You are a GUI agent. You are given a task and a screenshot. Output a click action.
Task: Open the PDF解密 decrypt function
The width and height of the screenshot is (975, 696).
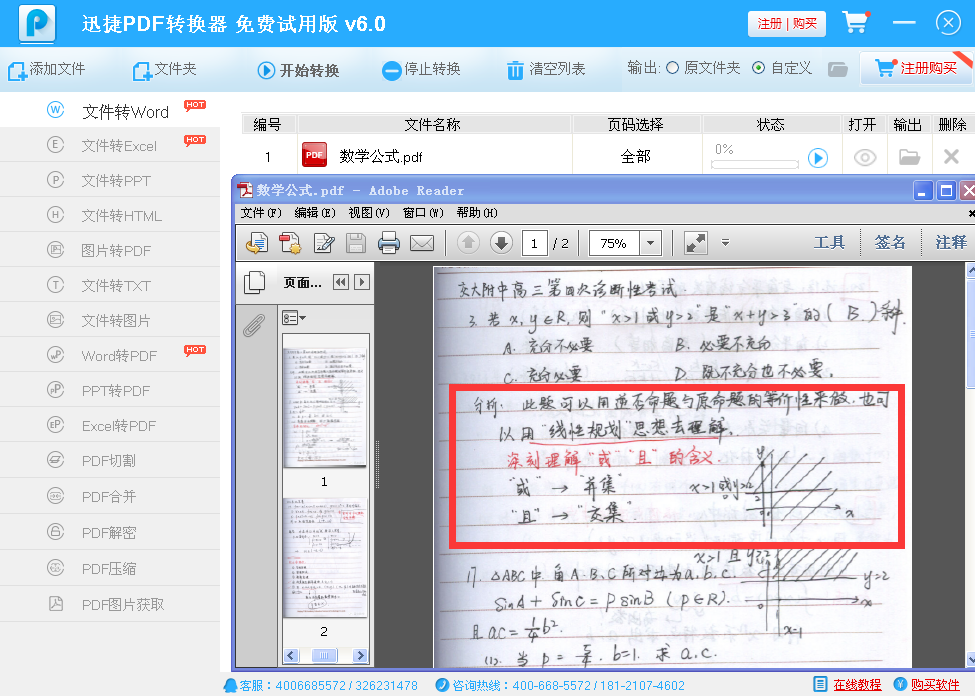pyautogui.click(x=110, y=532)
